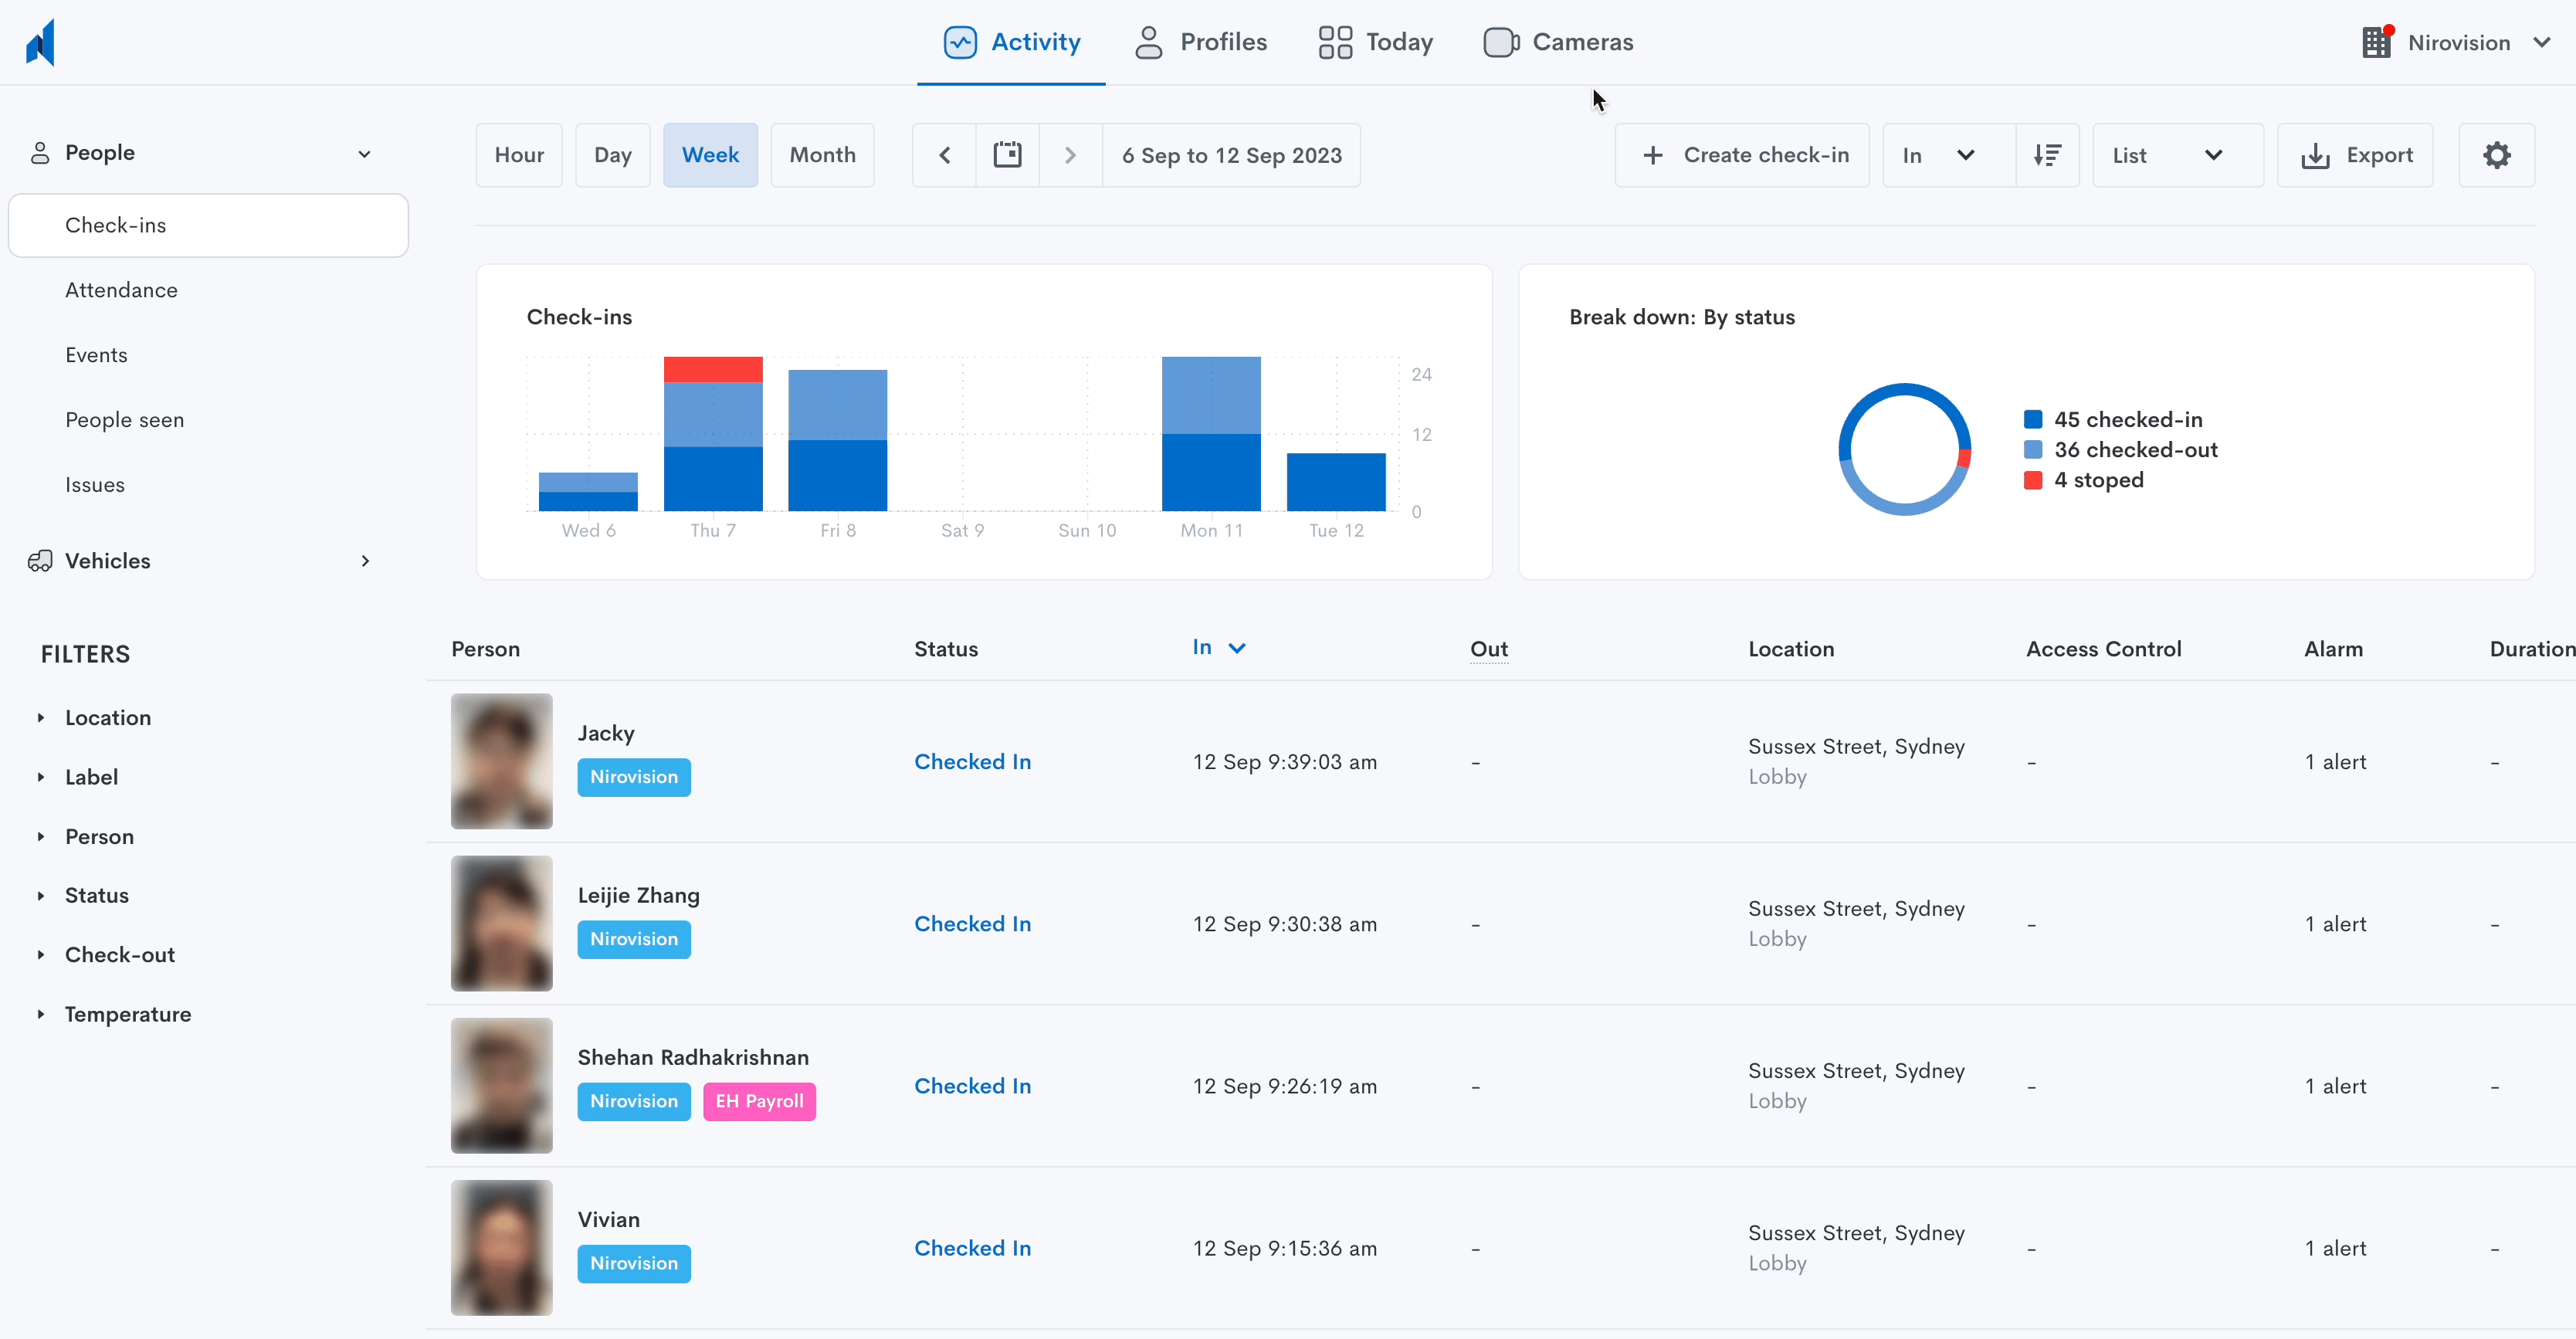The height and width of the screenshot is (1339, 2576).
Task: Open Events in the sidebar
Action: 96,355
